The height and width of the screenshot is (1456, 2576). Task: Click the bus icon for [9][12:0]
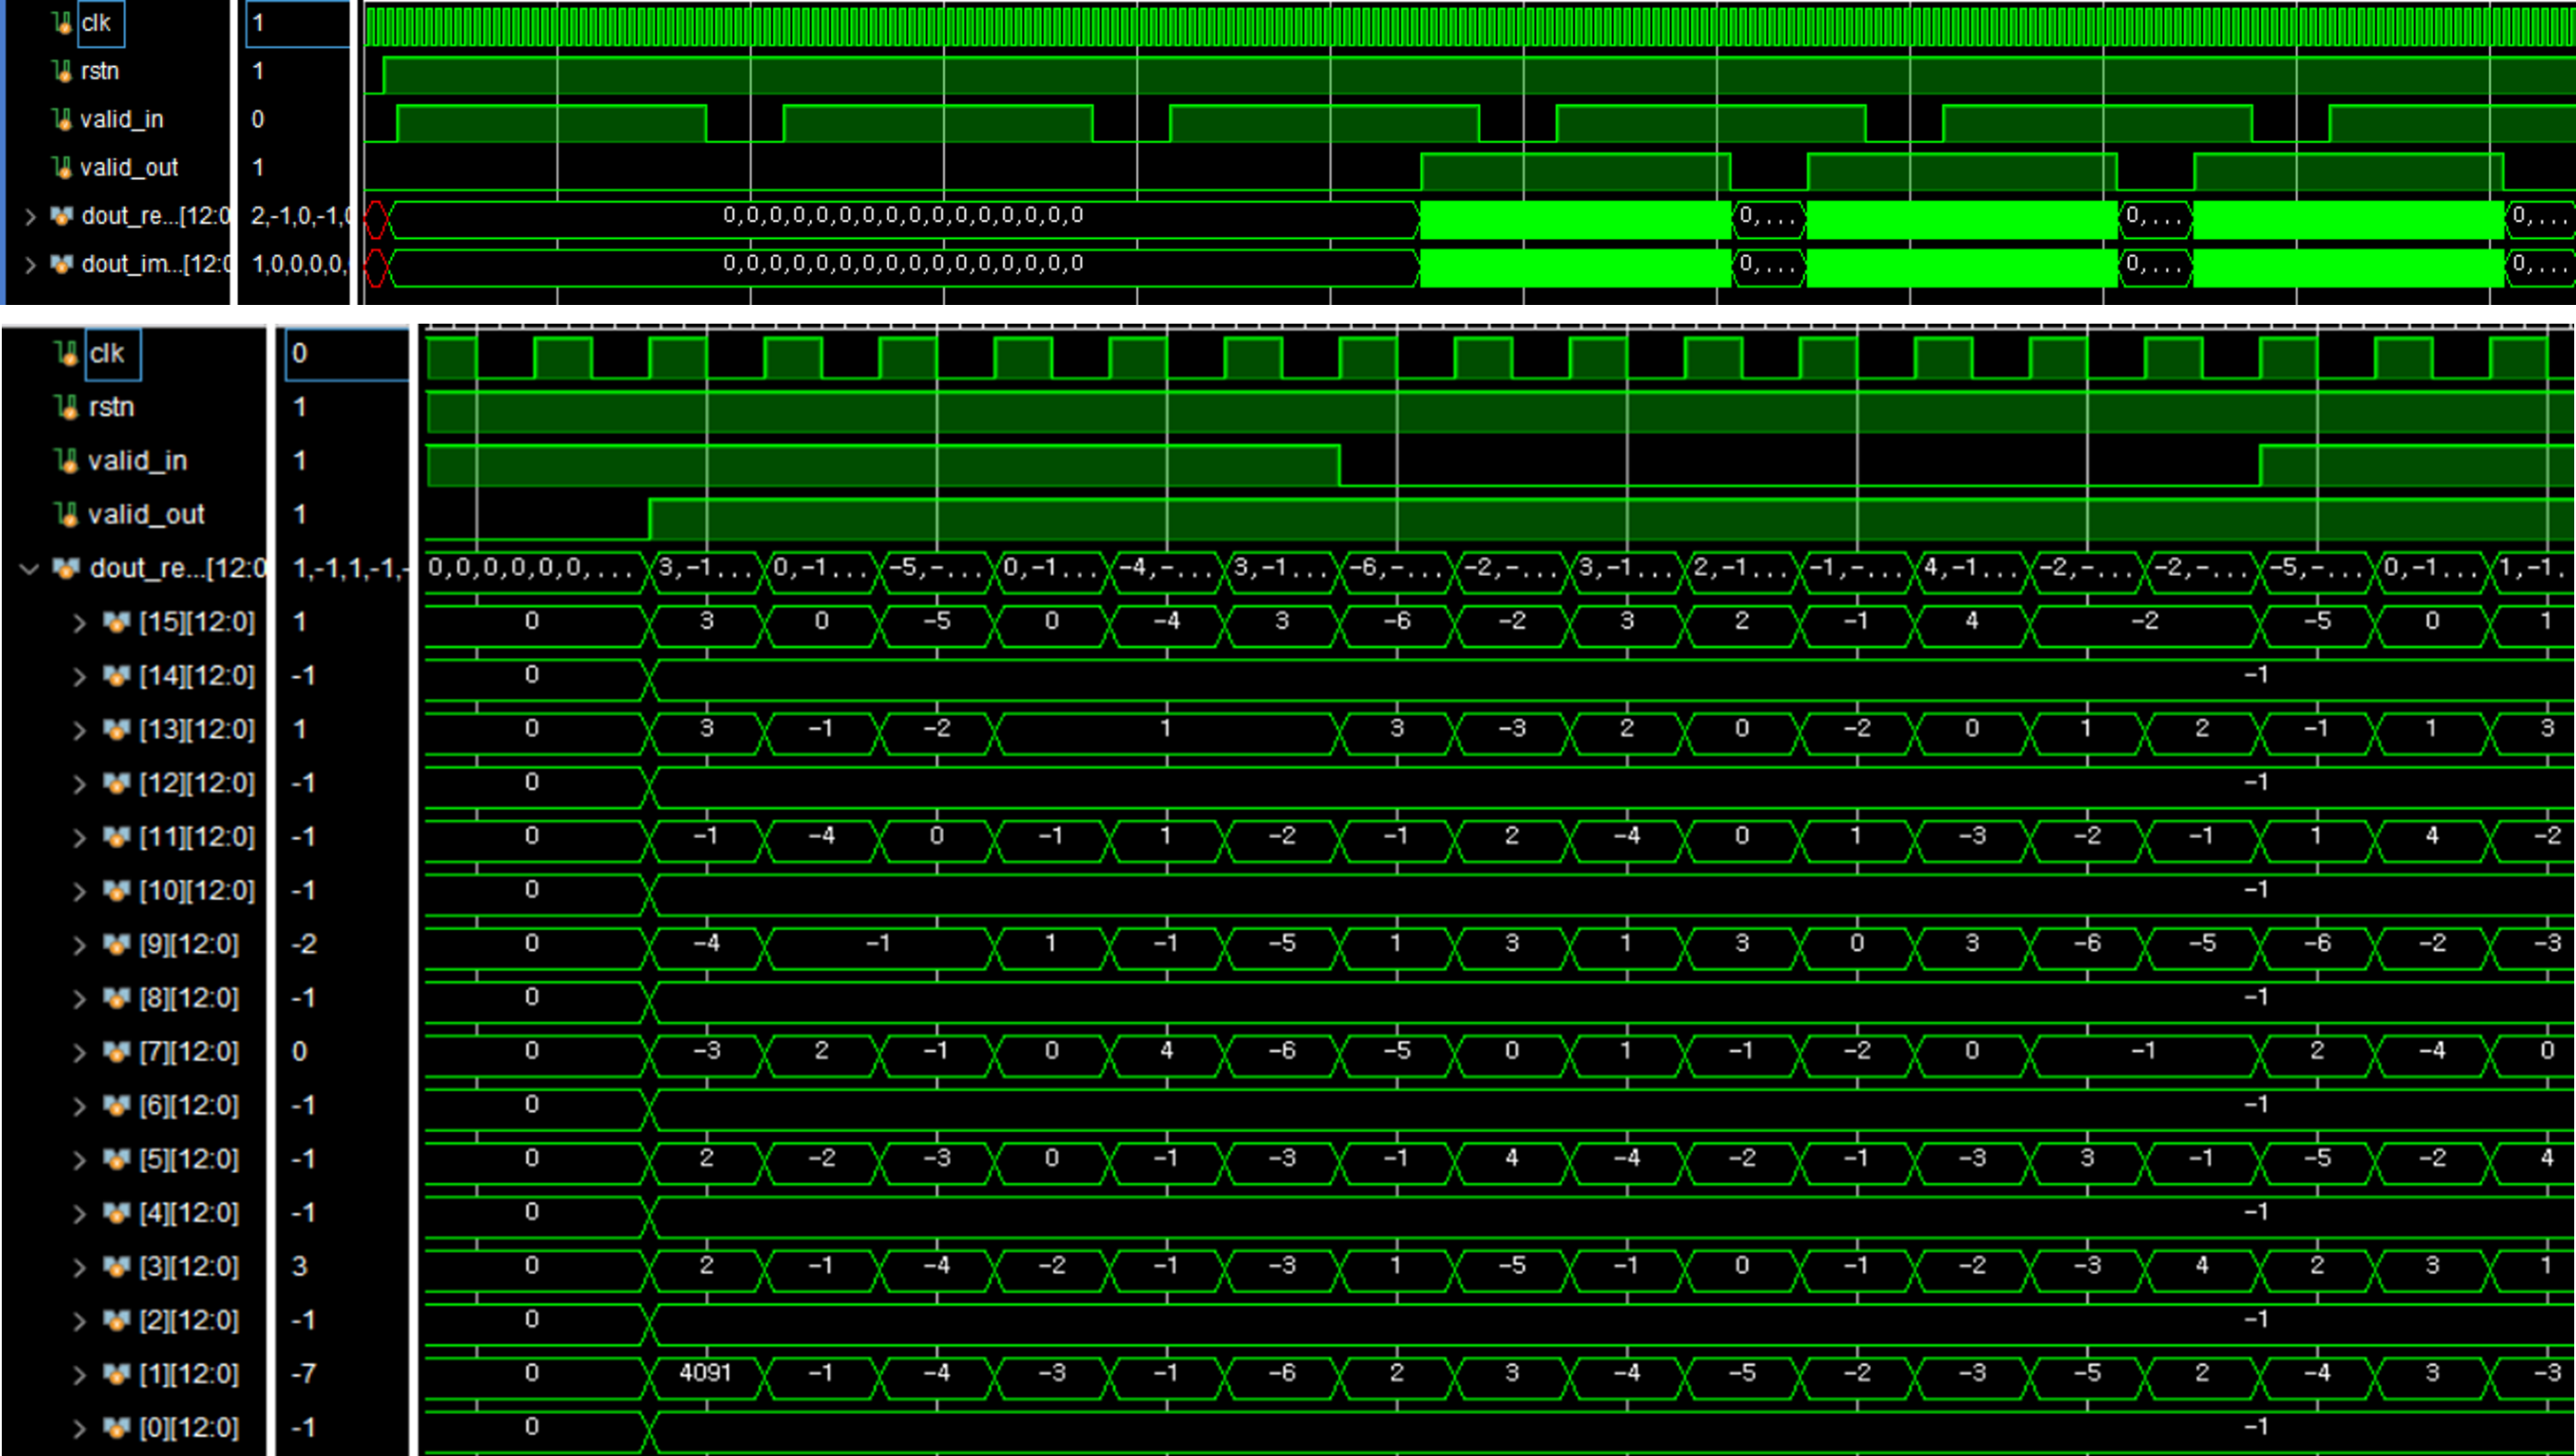click(116, 944)
